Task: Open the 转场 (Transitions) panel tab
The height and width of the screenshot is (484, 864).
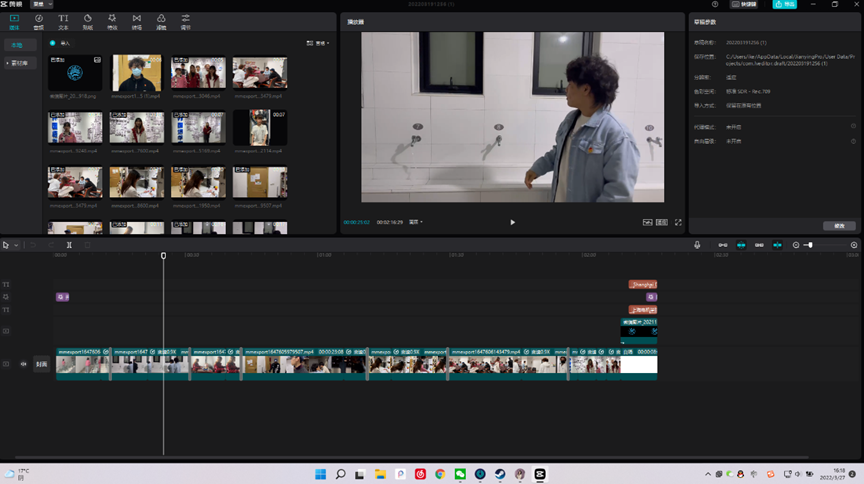Action: pos(136,21)
